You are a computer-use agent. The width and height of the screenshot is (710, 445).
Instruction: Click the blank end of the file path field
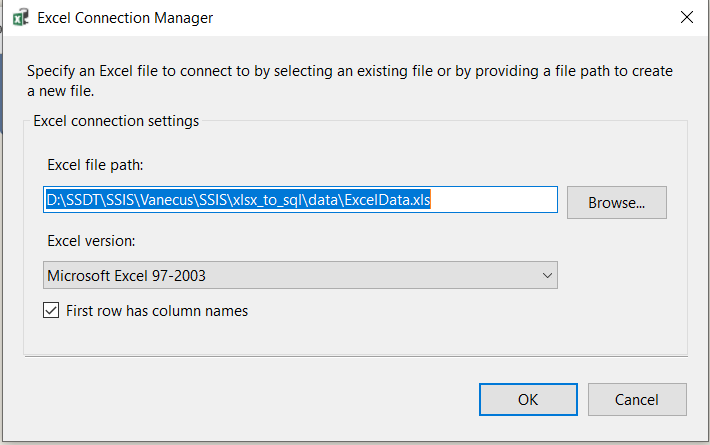pos(500,200)
